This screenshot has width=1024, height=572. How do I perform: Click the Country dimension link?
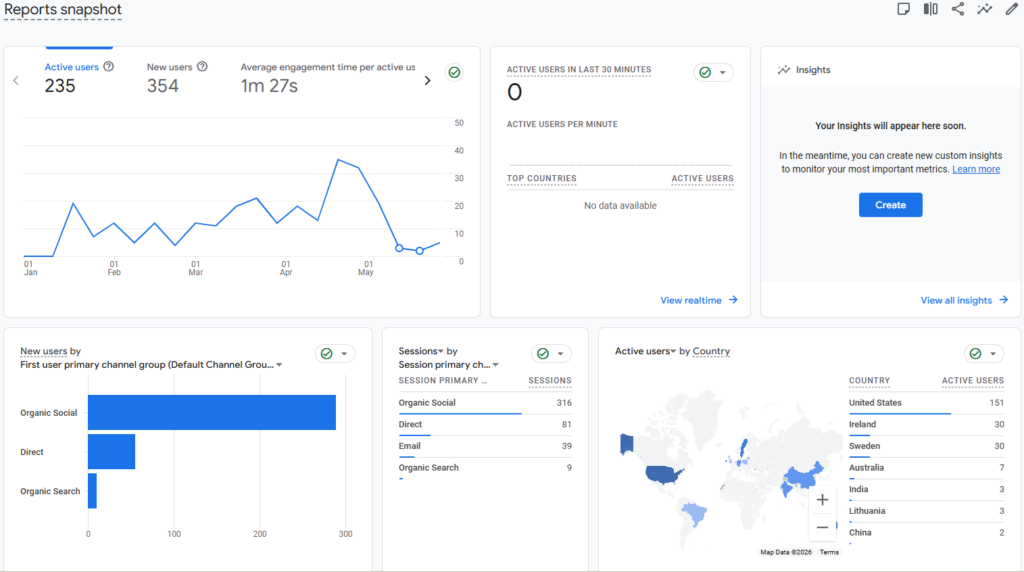click(x=711, y=351)
